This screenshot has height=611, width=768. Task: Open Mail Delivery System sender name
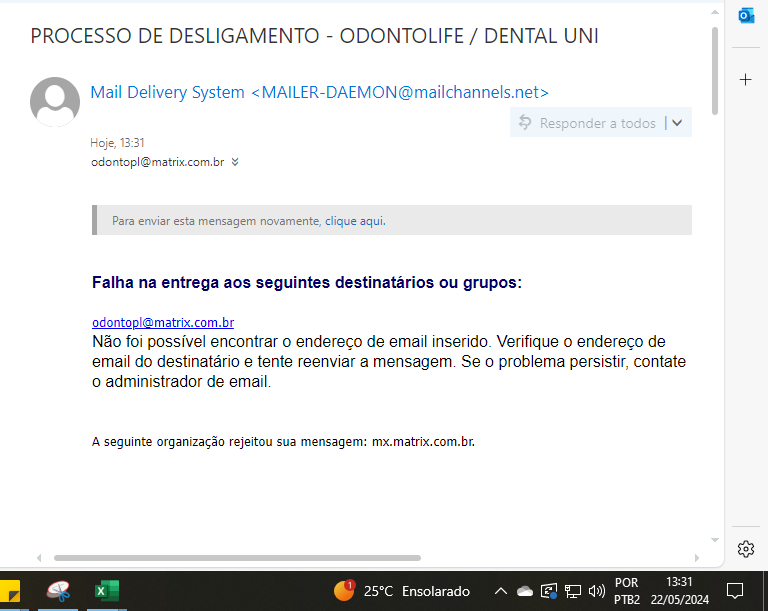(319, 92)
